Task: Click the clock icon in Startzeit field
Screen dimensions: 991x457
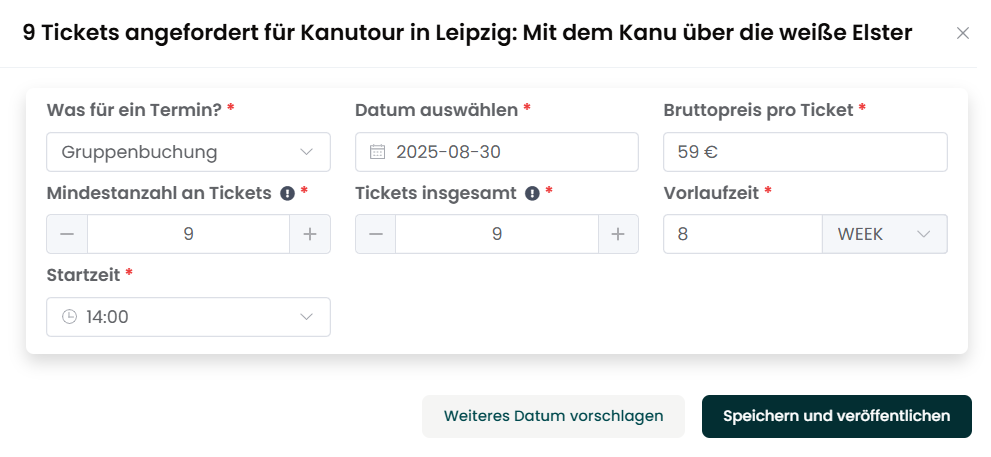Action: coord(69,317)
